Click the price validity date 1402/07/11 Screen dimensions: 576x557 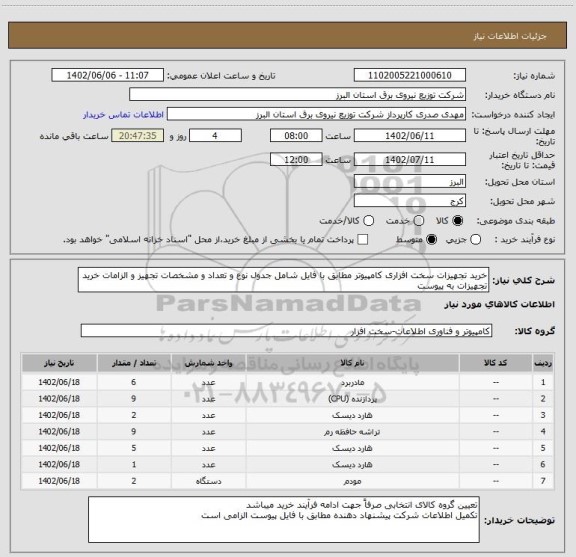[x=410, y=159]
